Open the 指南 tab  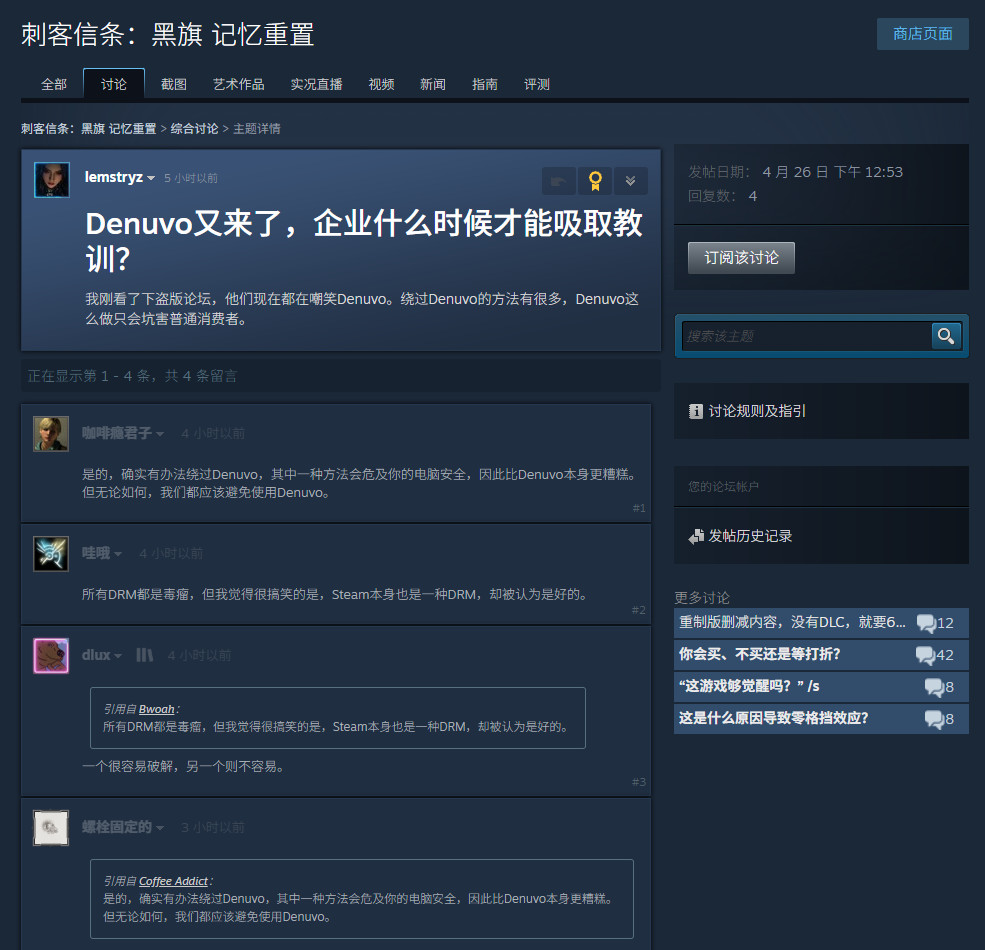485,84
